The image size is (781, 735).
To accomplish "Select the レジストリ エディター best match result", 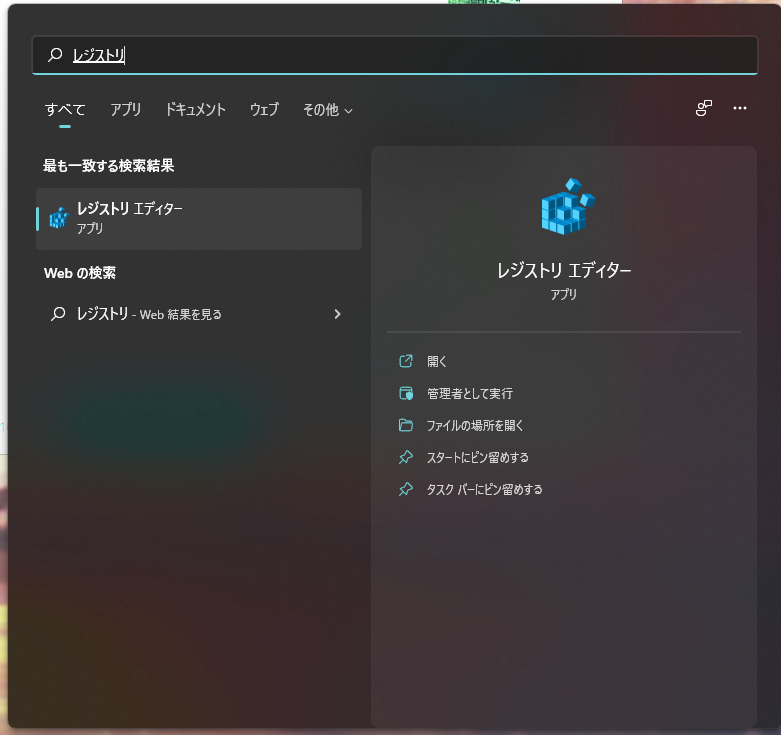I will [x=199, y=219].
